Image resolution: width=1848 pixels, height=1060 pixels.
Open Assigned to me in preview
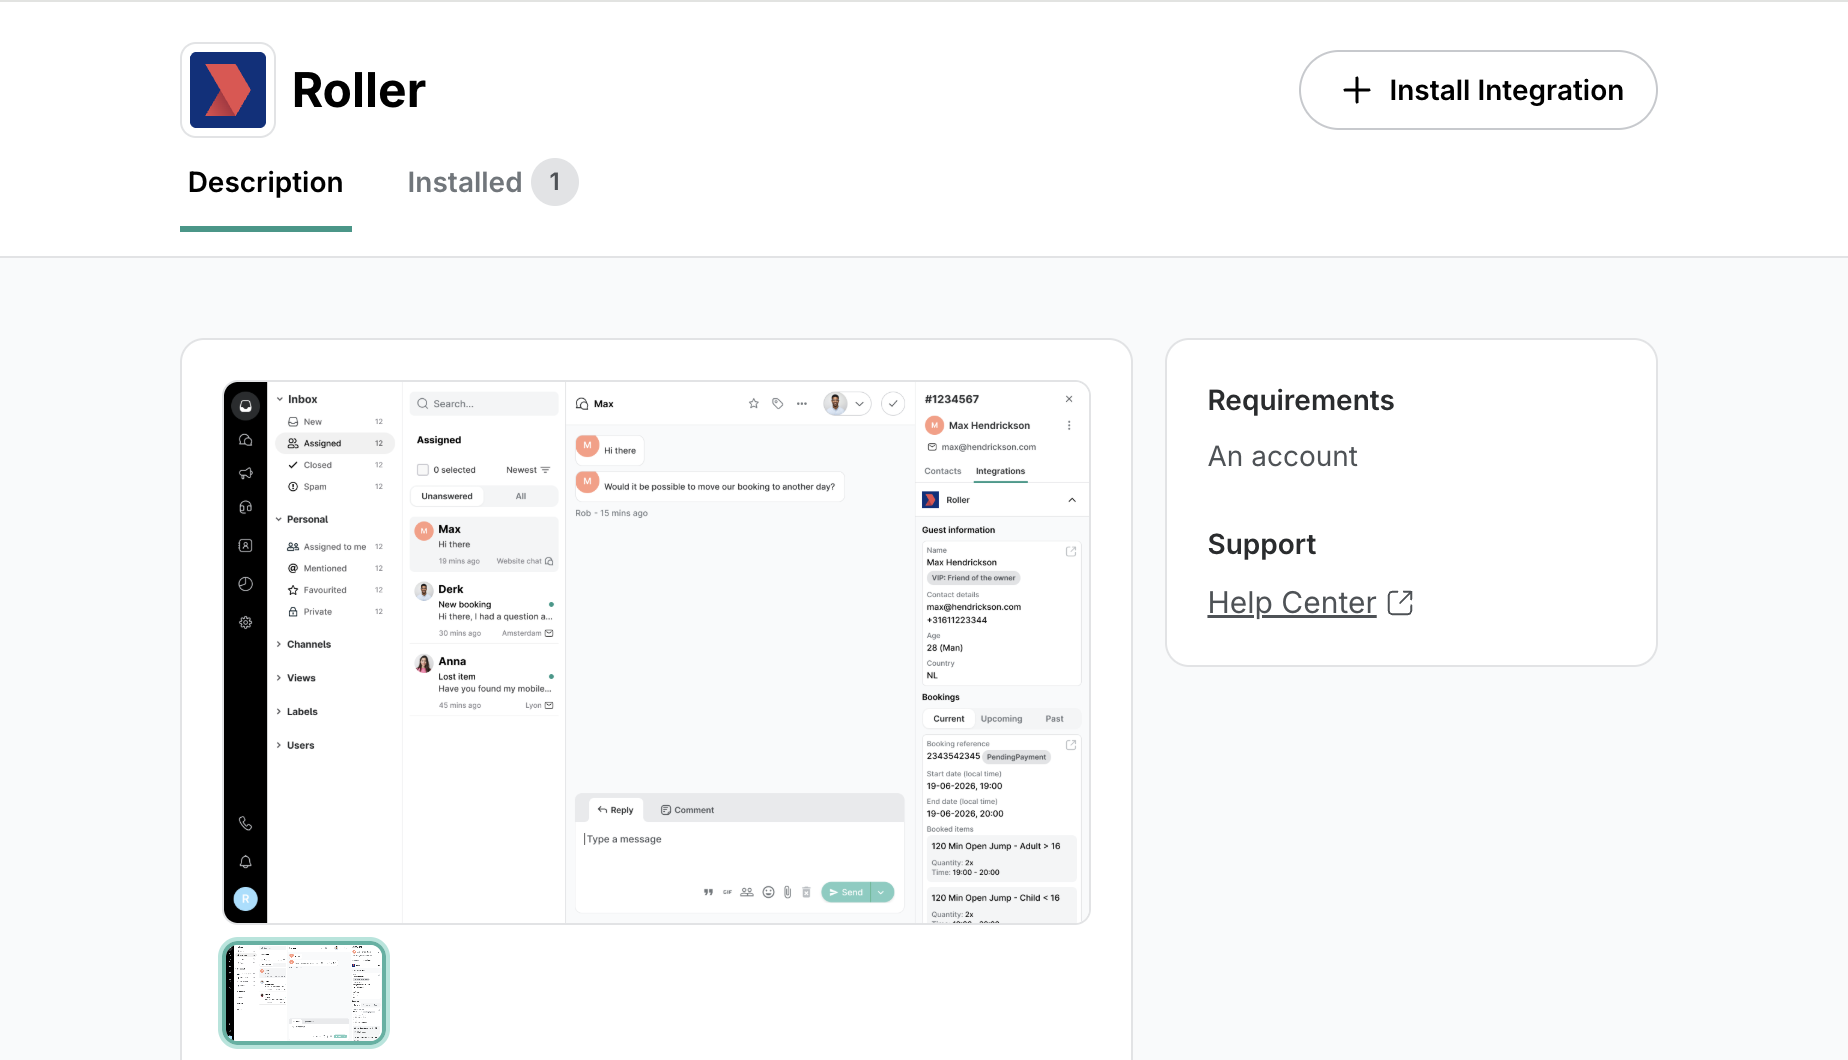(x=335, y=547)
